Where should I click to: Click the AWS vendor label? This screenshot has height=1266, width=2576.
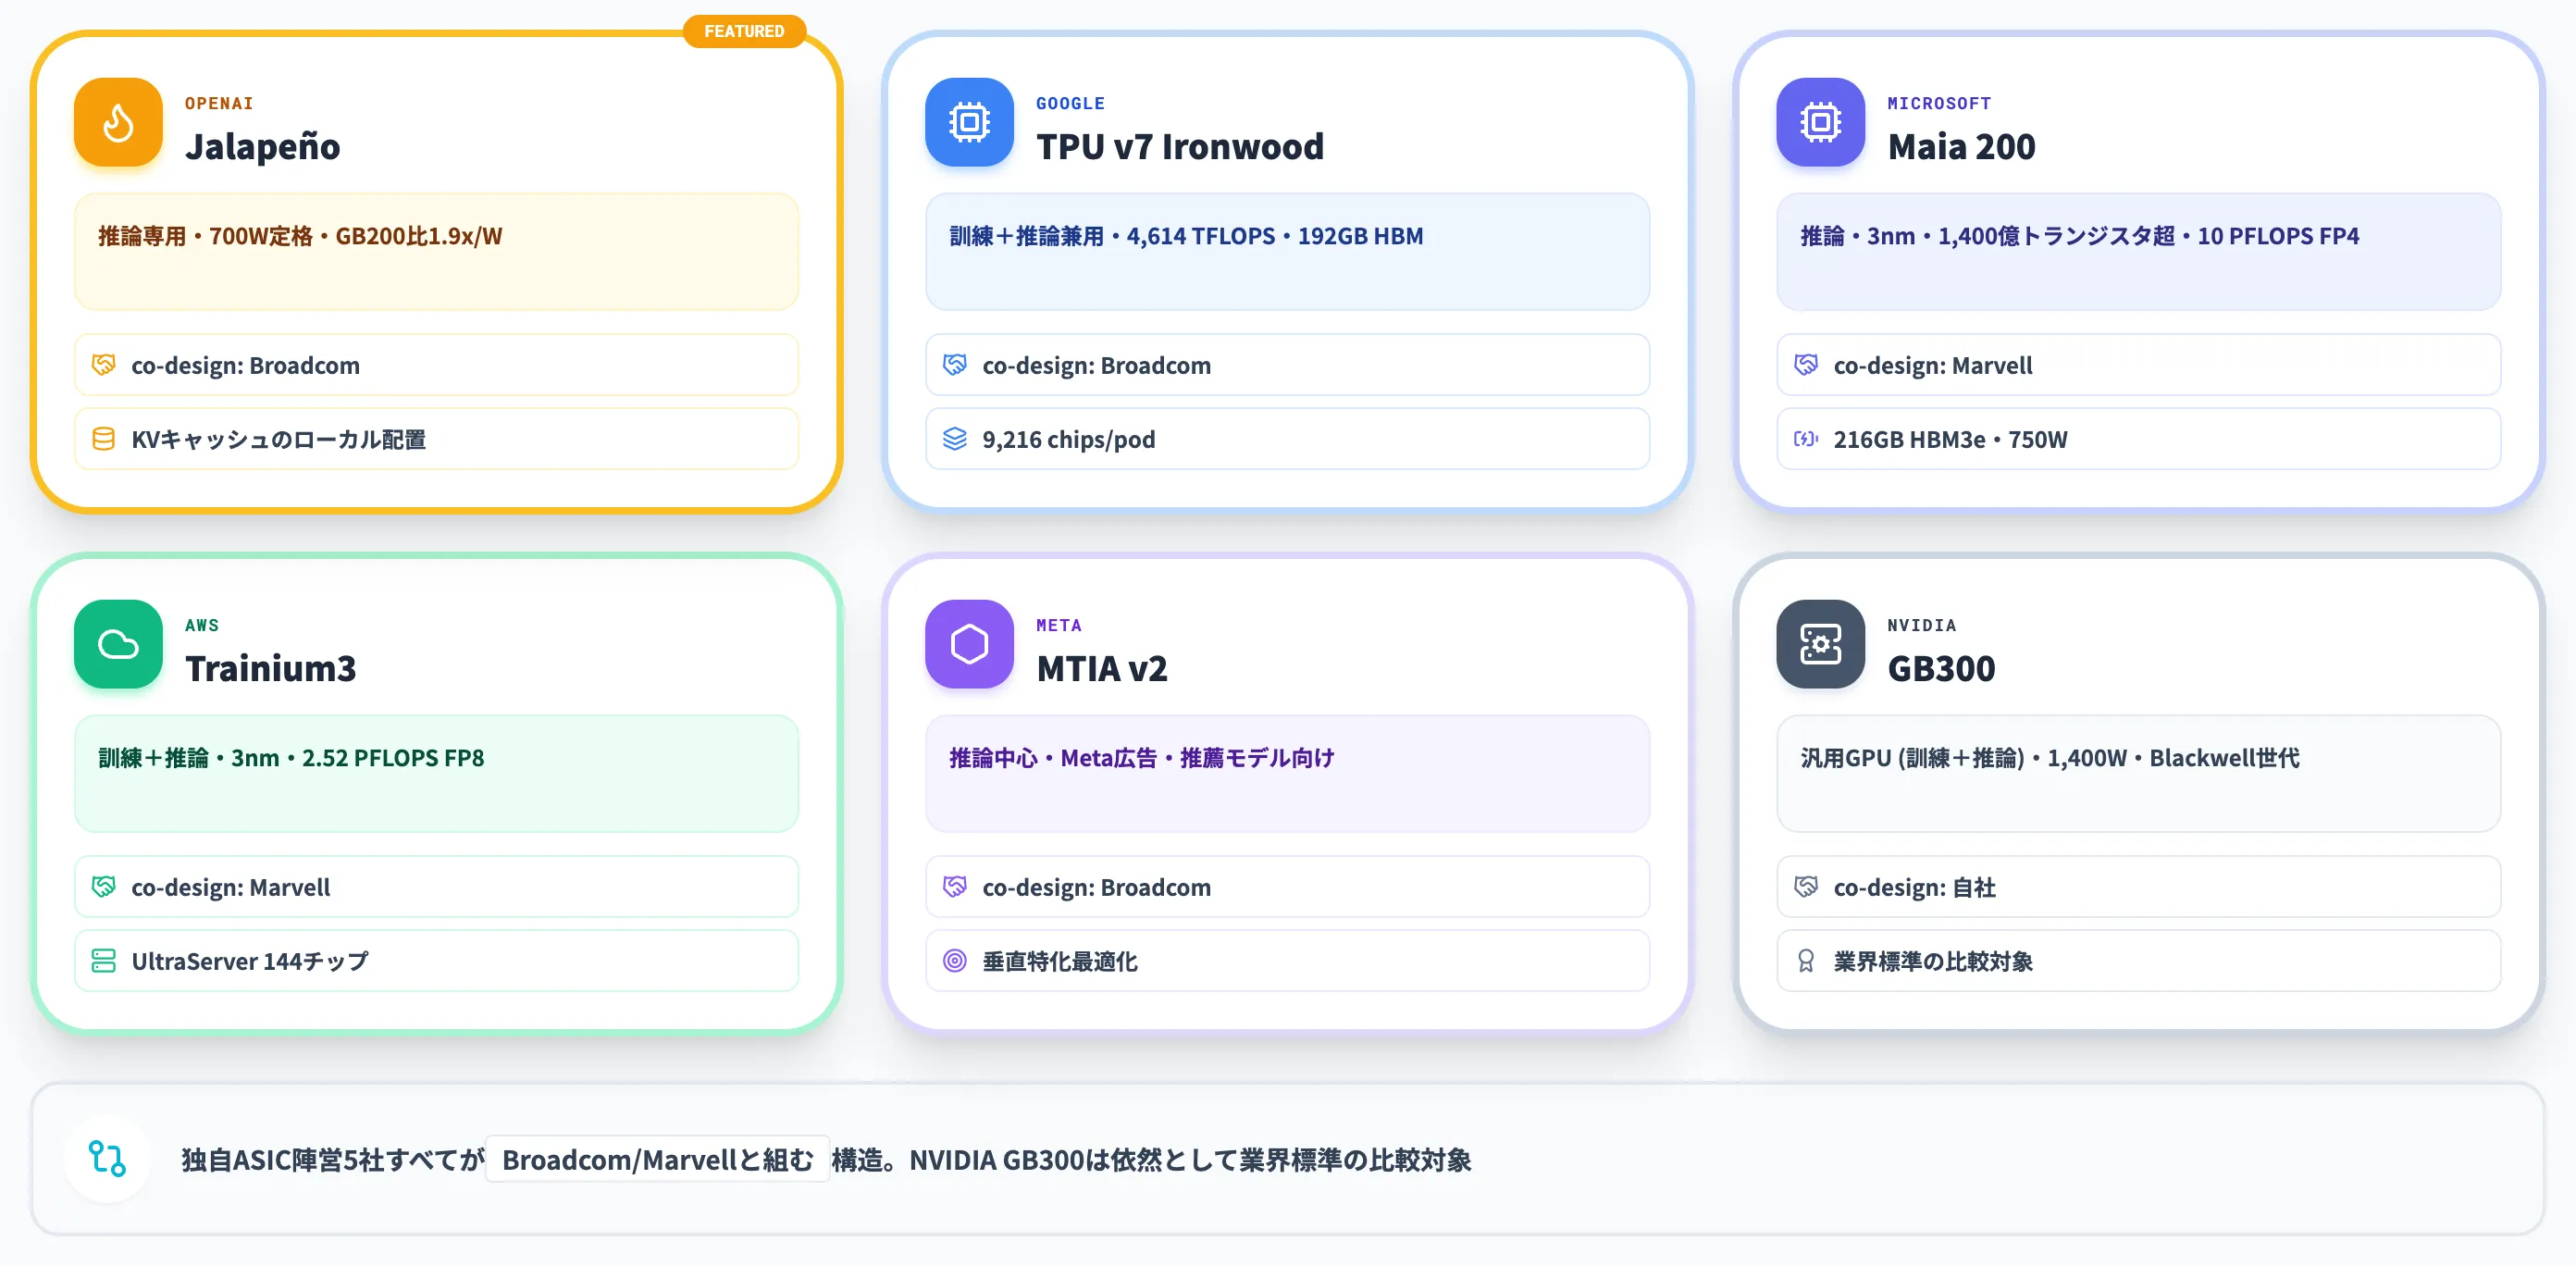click(x=202, y=625)
